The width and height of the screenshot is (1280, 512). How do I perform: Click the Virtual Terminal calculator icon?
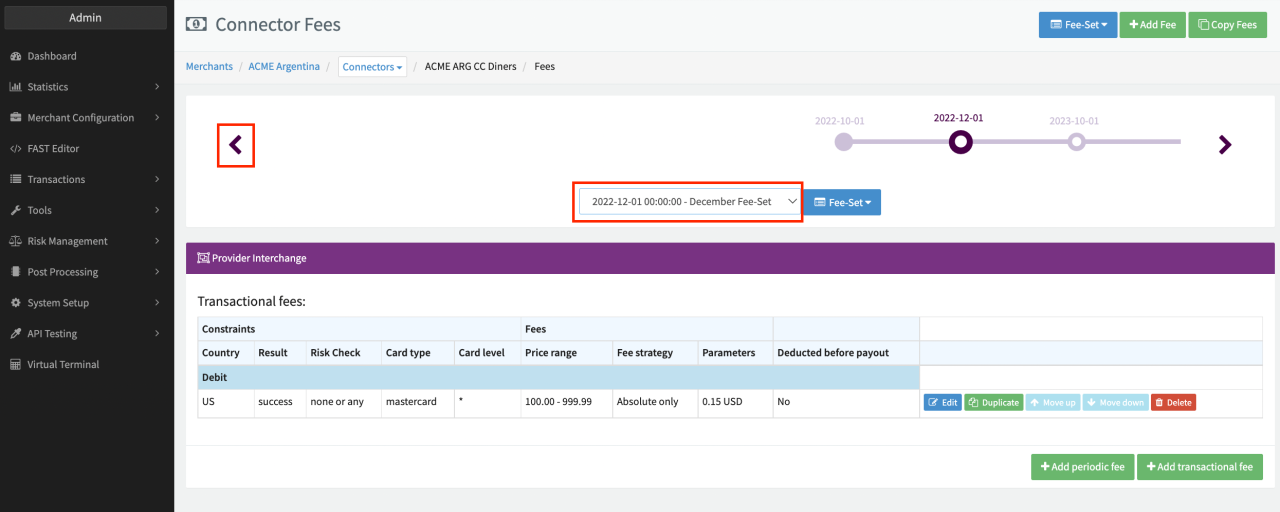(16, 365)
